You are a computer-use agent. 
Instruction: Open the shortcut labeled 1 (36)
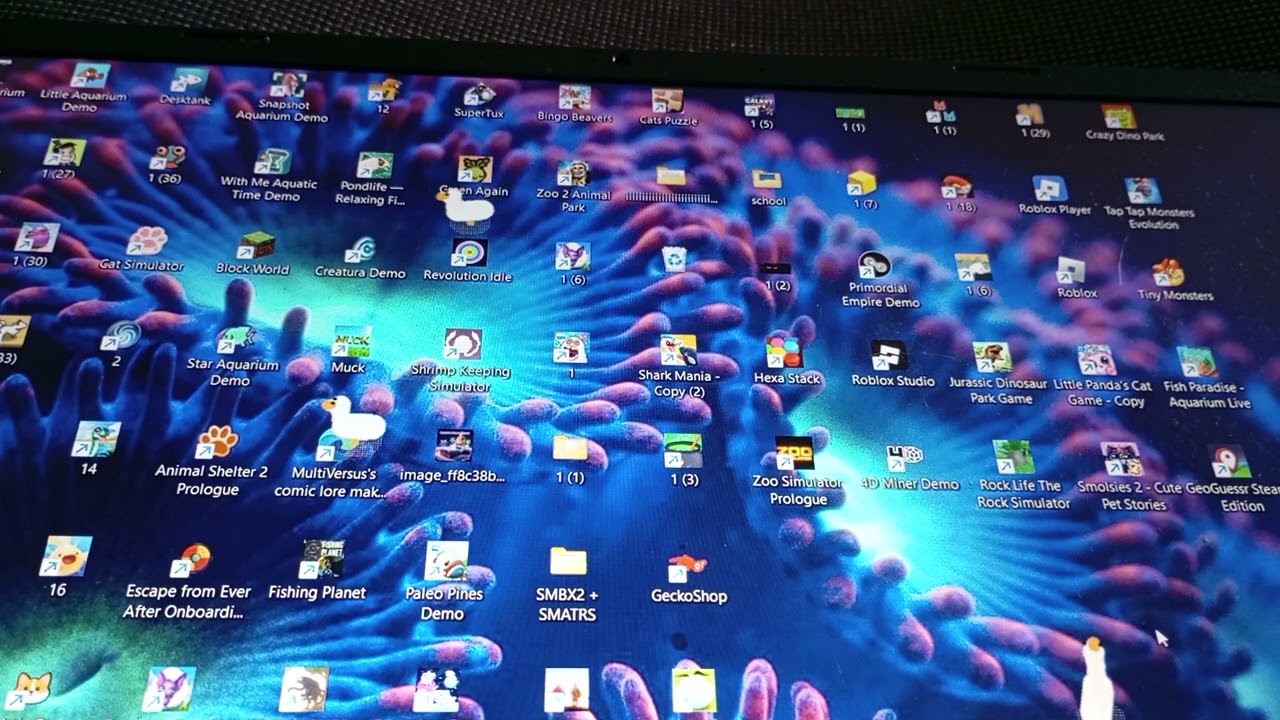click(x=167, y=158)
